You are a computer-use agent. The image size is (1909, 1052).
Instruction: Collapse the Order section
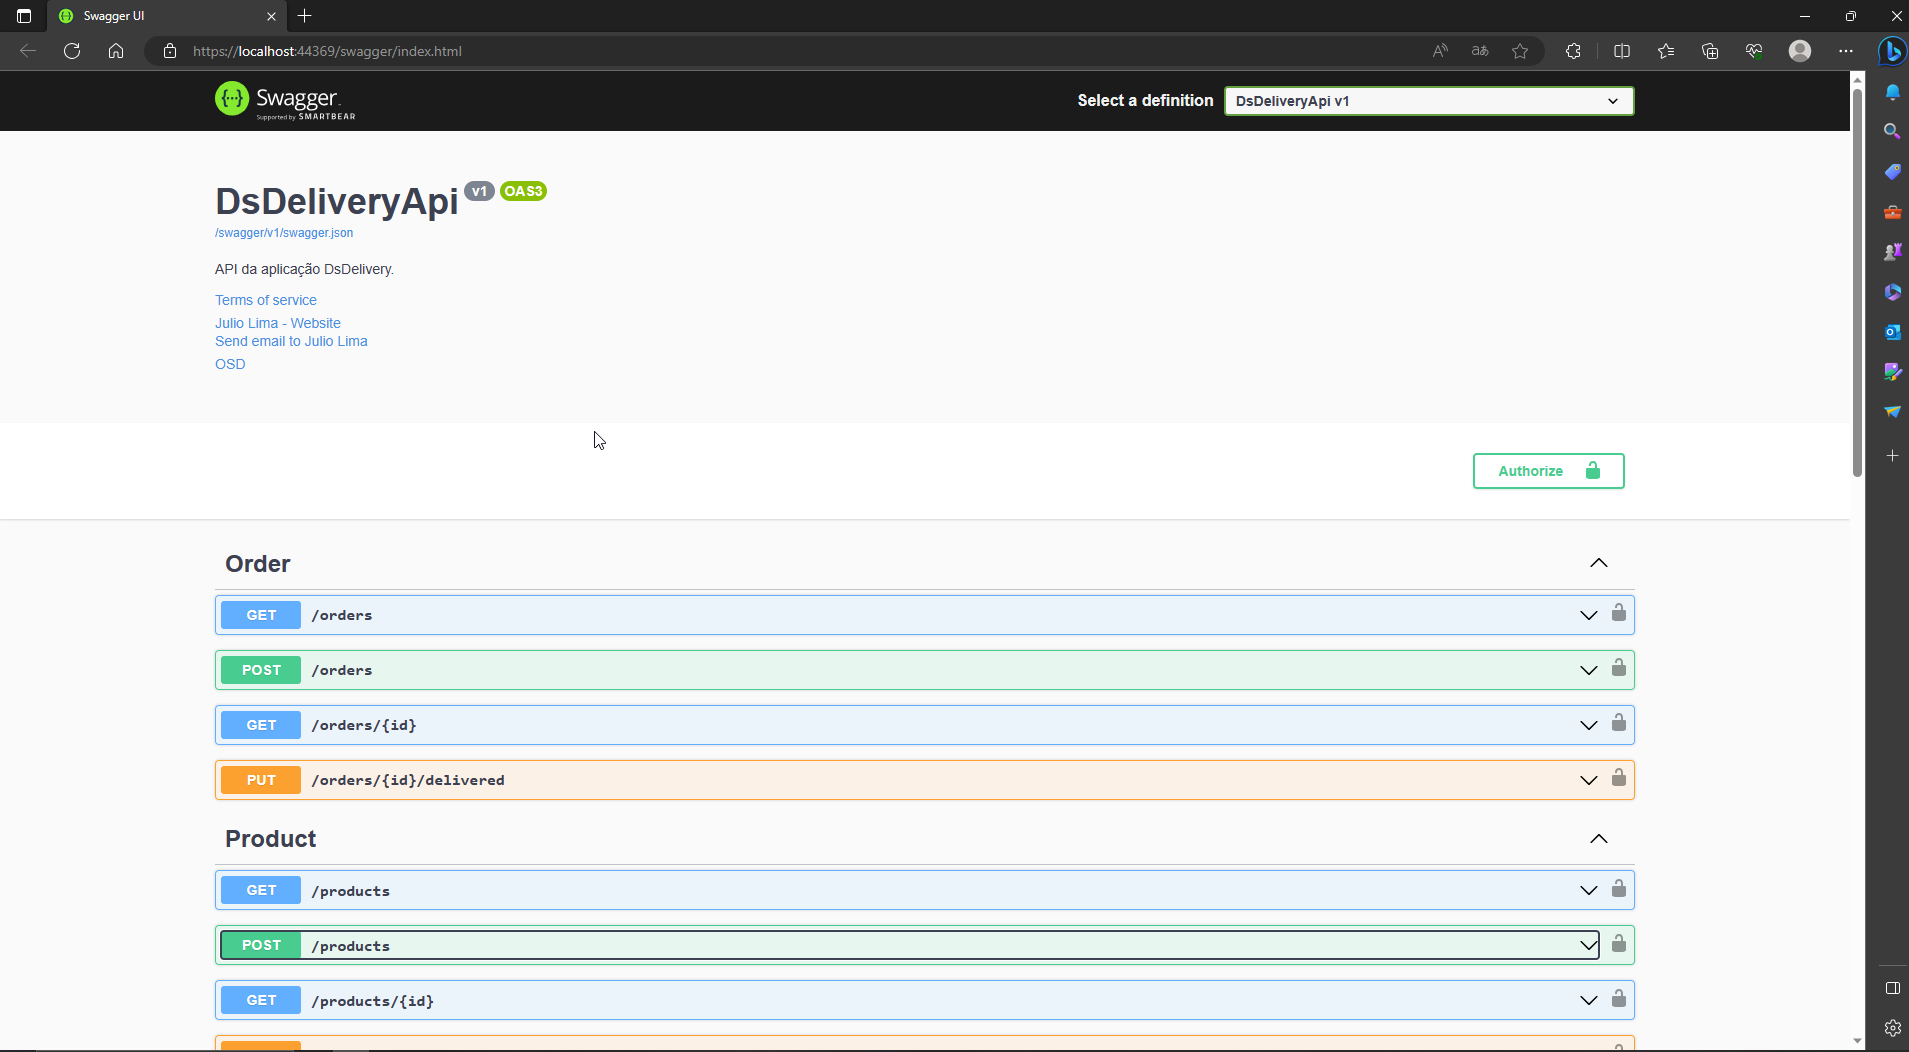point(1599,563)
